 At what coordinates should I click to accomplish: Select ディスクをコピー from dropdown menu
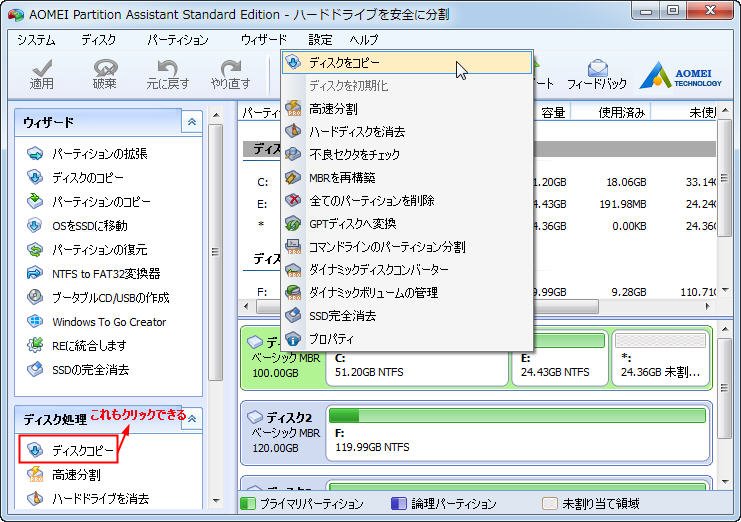(407, 63)
